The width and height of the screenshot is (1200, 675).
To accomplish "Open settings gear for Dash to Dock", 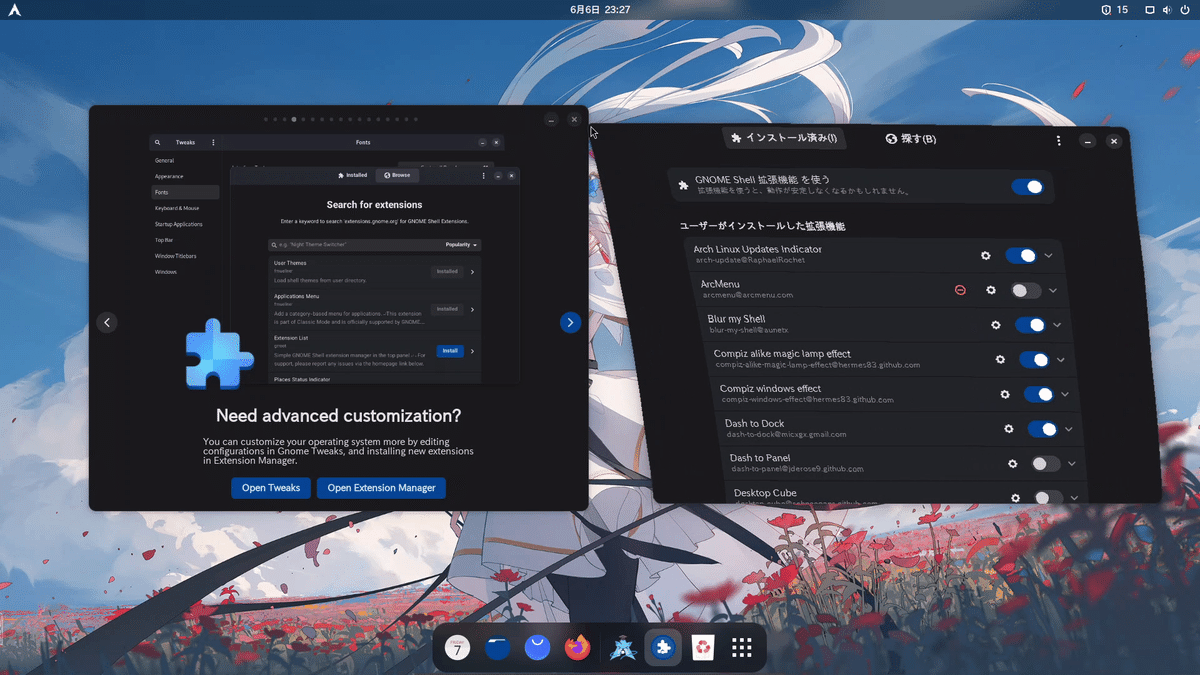I will [1009, 429].
